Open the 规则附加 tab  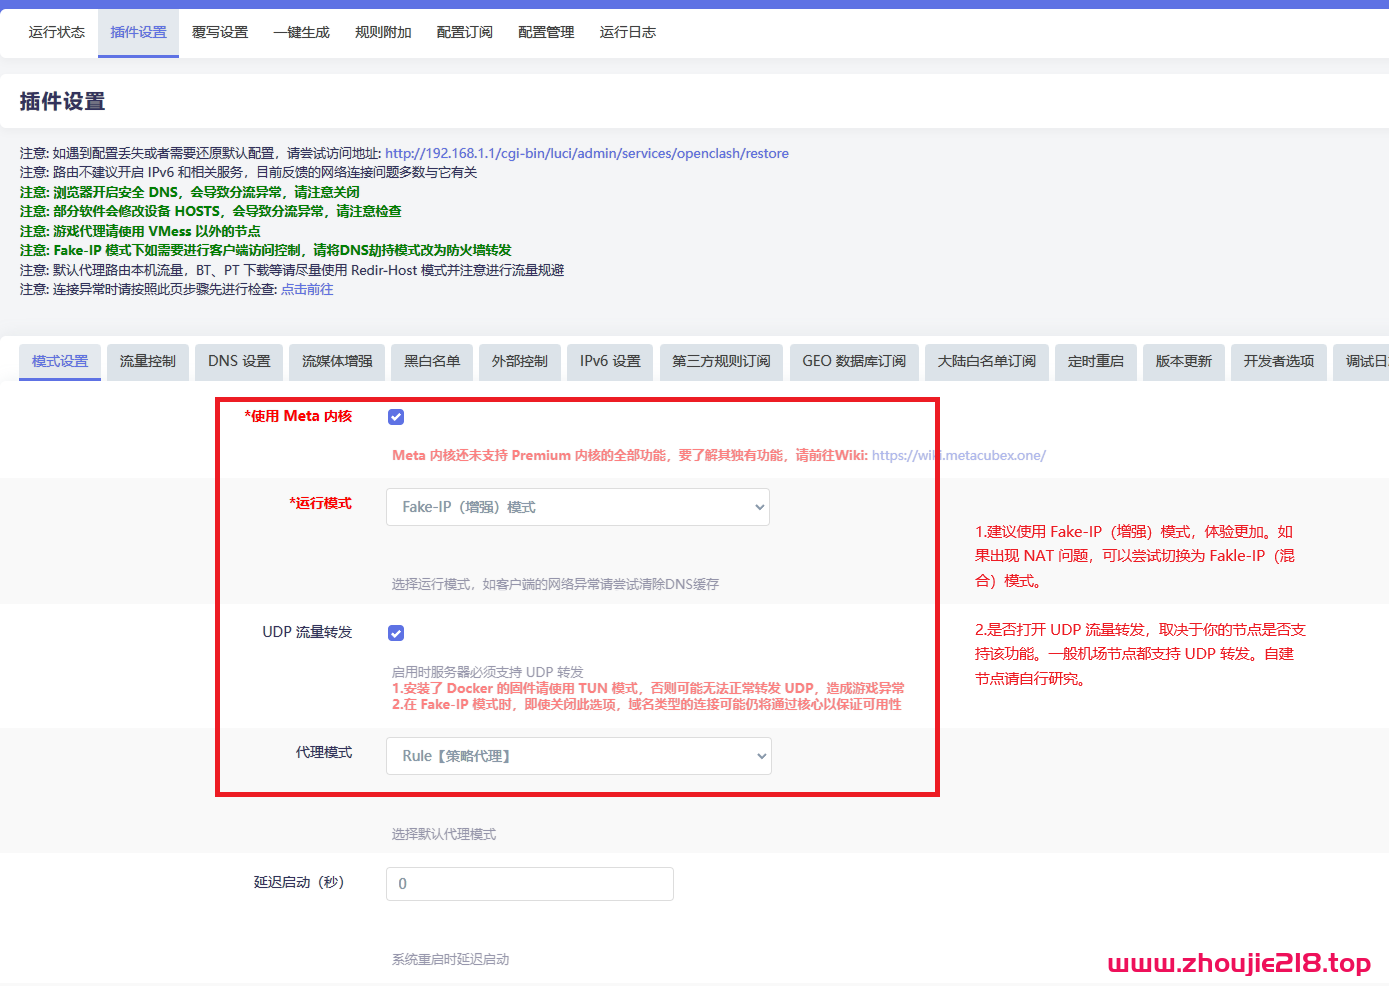coord(383,31)
